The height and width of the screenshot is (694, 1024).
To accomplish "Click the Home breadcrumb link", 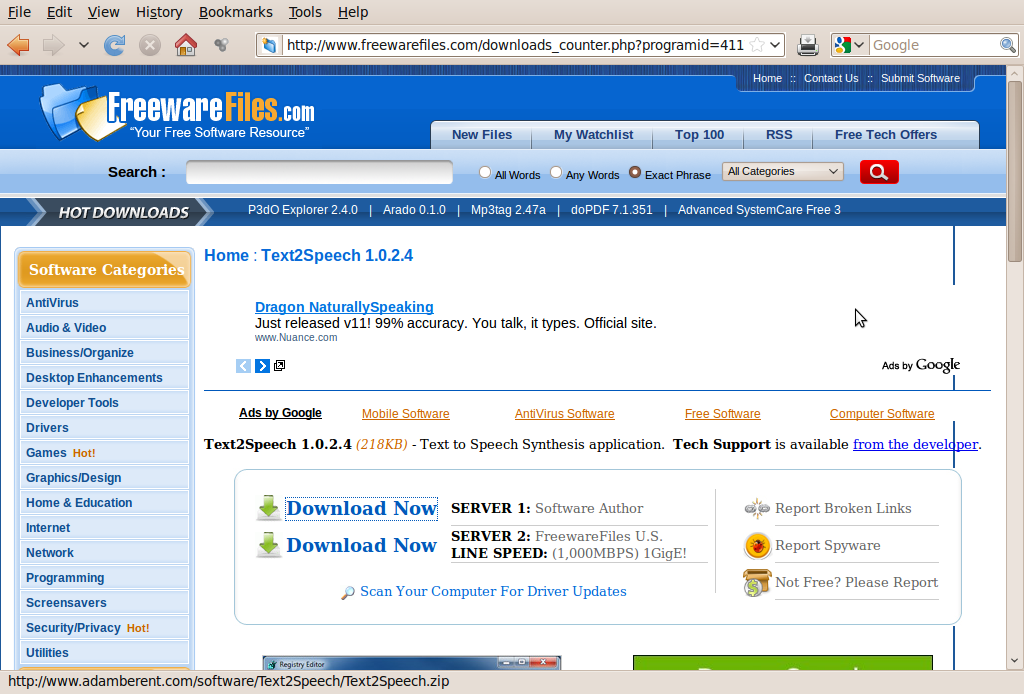I will click(227, 255).
